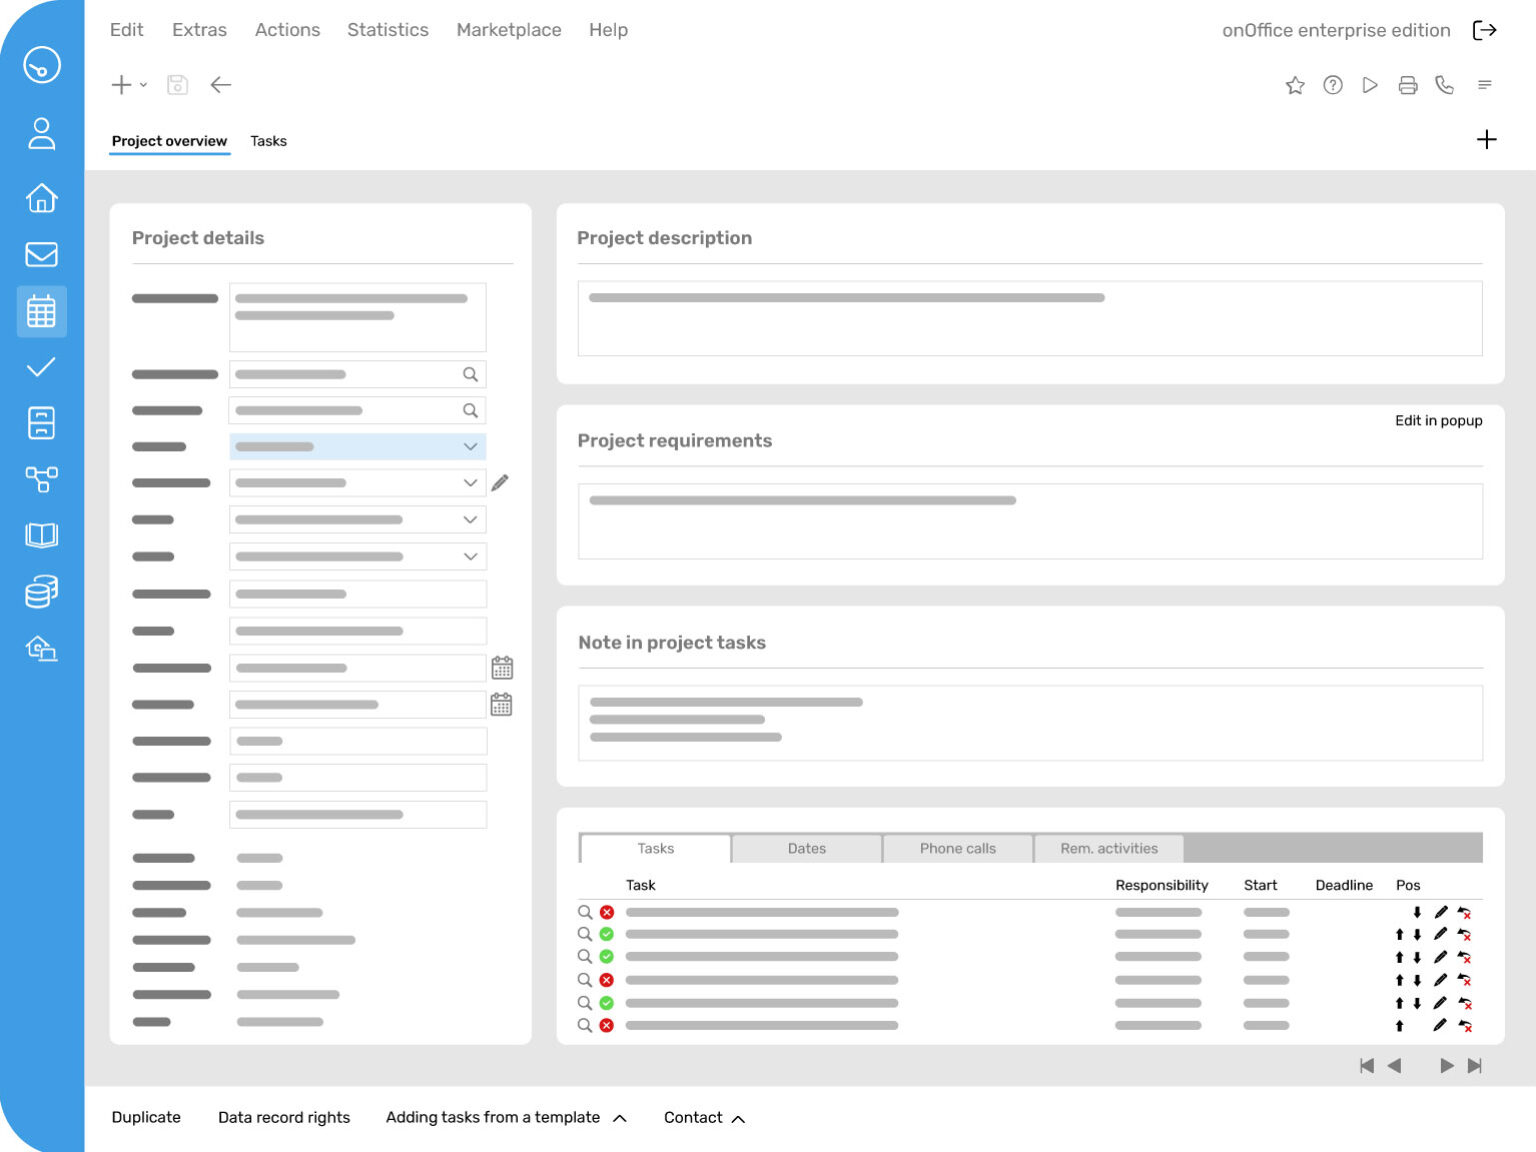
Task: Click the printer icon
Action: pyautogui.click(x=1408, y=85)
